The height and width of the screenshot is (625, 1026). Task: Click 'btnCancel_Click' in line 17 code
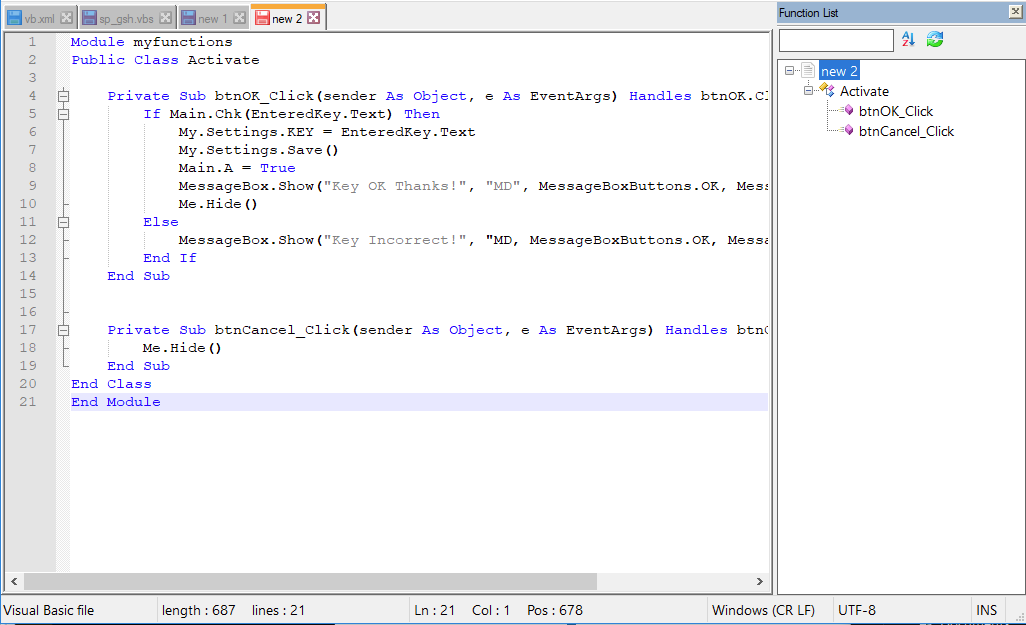(283, 330)
